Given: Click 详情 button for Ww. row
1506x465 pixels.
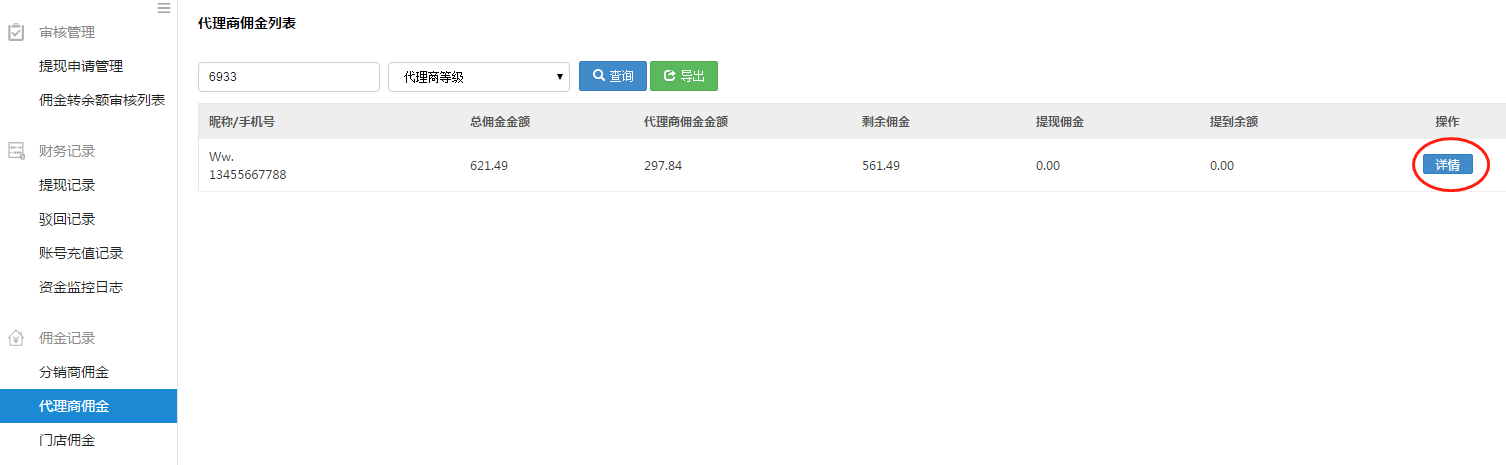Looking at the screenshot, I should click(x=1448, y=165).
